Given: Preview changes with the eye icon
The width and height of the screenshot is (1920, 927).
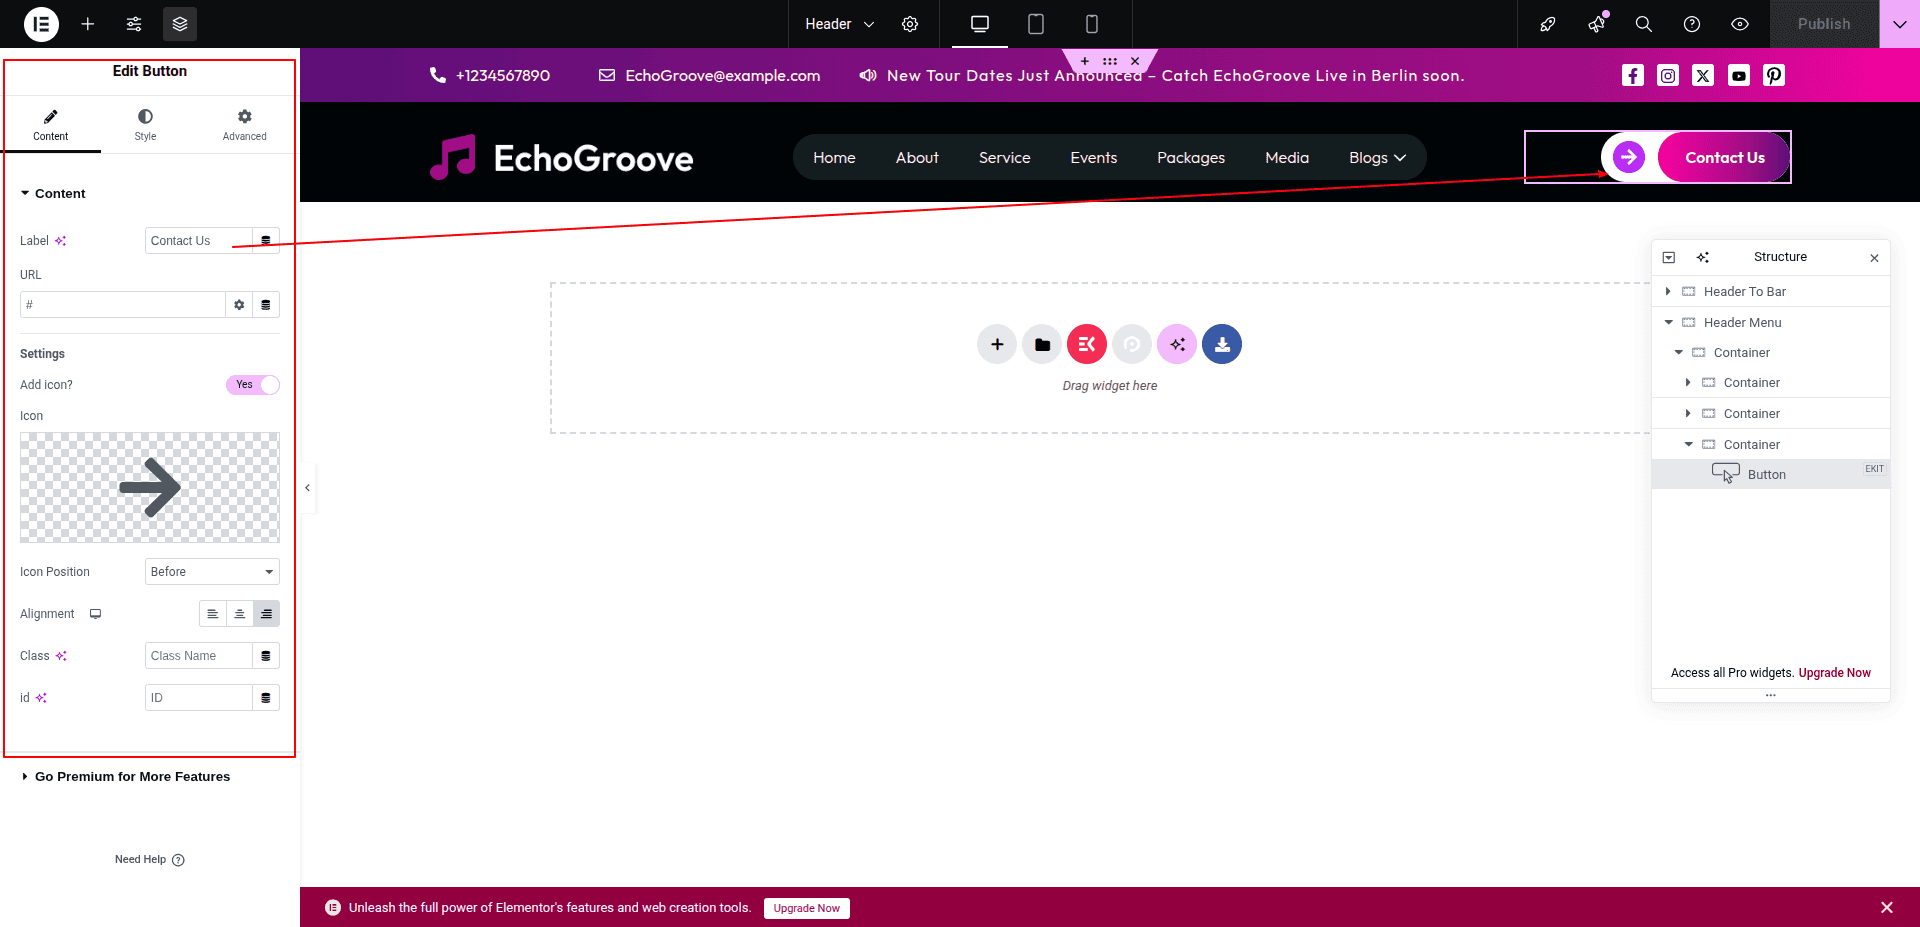Looking at the screenshot, I should pos(1740,24).
